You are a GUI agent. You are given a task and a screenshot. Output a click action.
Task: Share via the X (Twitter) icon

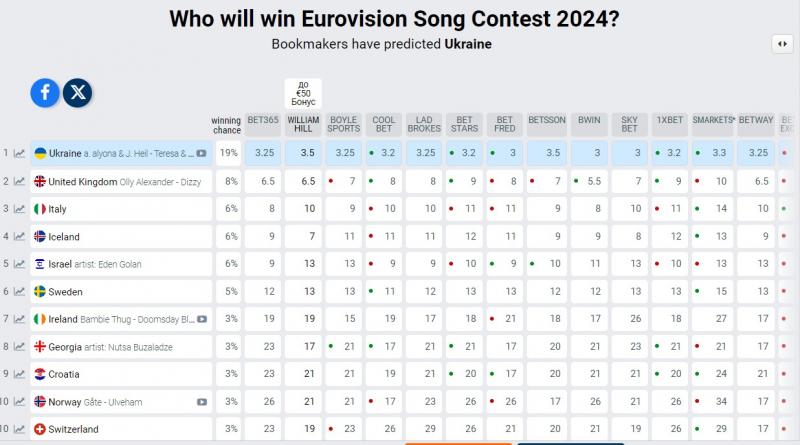click(x=78, y=93)
